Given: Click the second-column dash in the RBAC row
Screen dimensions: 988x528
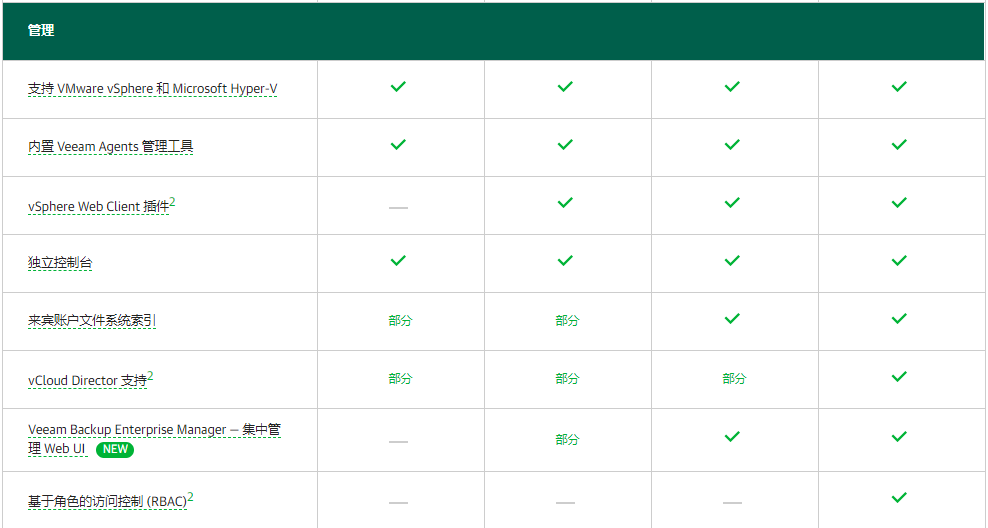Looking at the screenshot, I should tap(565, 503).
